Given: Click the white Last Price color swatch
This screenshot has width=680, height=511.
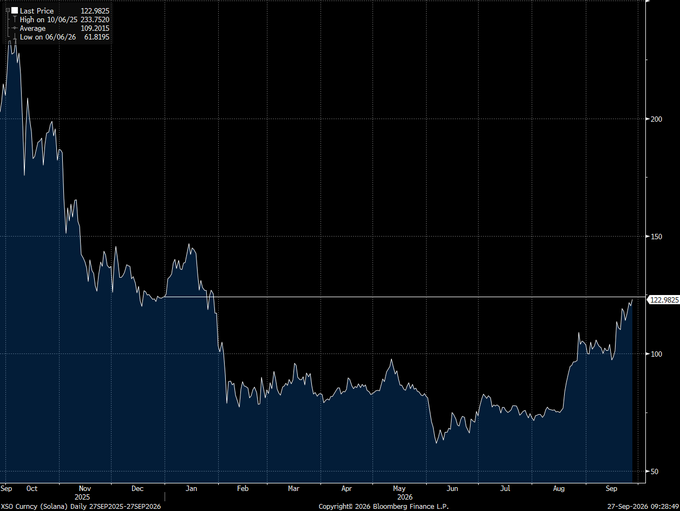Looking at the screenshot, I should [x=15, y=10].
